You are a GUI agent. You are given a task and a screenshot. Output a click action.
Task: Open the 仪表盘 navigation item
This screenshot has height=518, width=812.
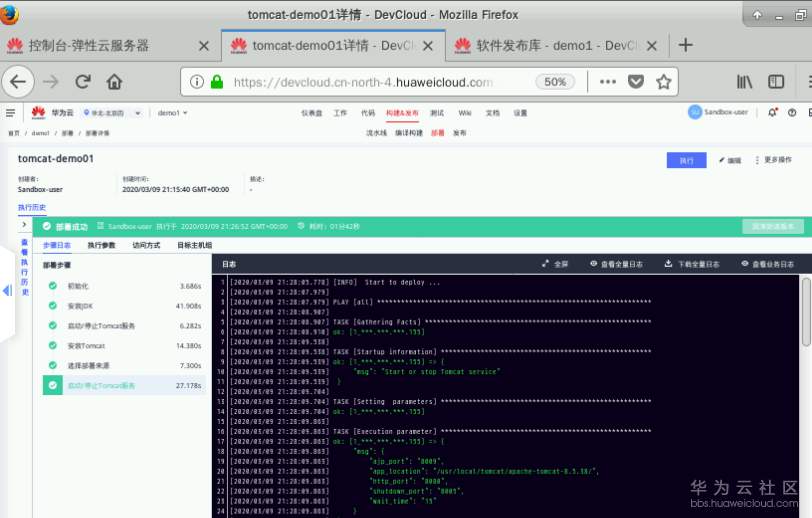[312, 113]
